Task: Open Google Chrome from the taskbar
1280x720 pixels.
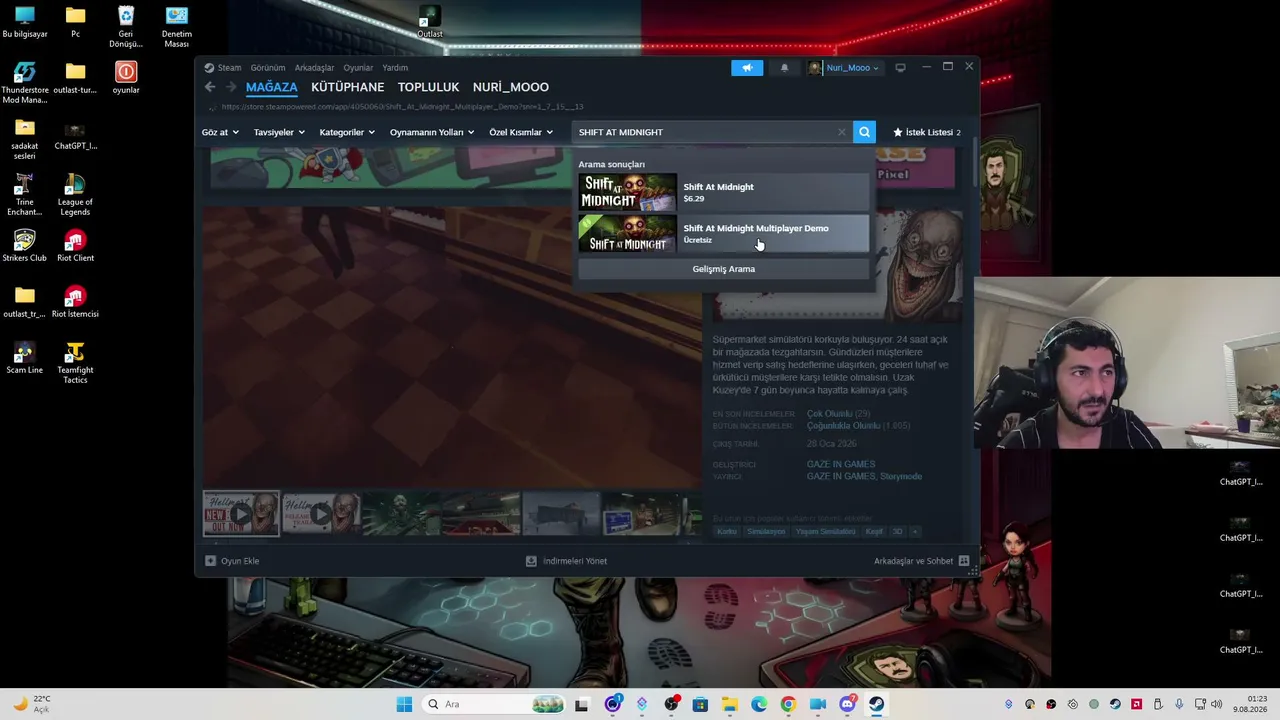Action: point(788,704)
